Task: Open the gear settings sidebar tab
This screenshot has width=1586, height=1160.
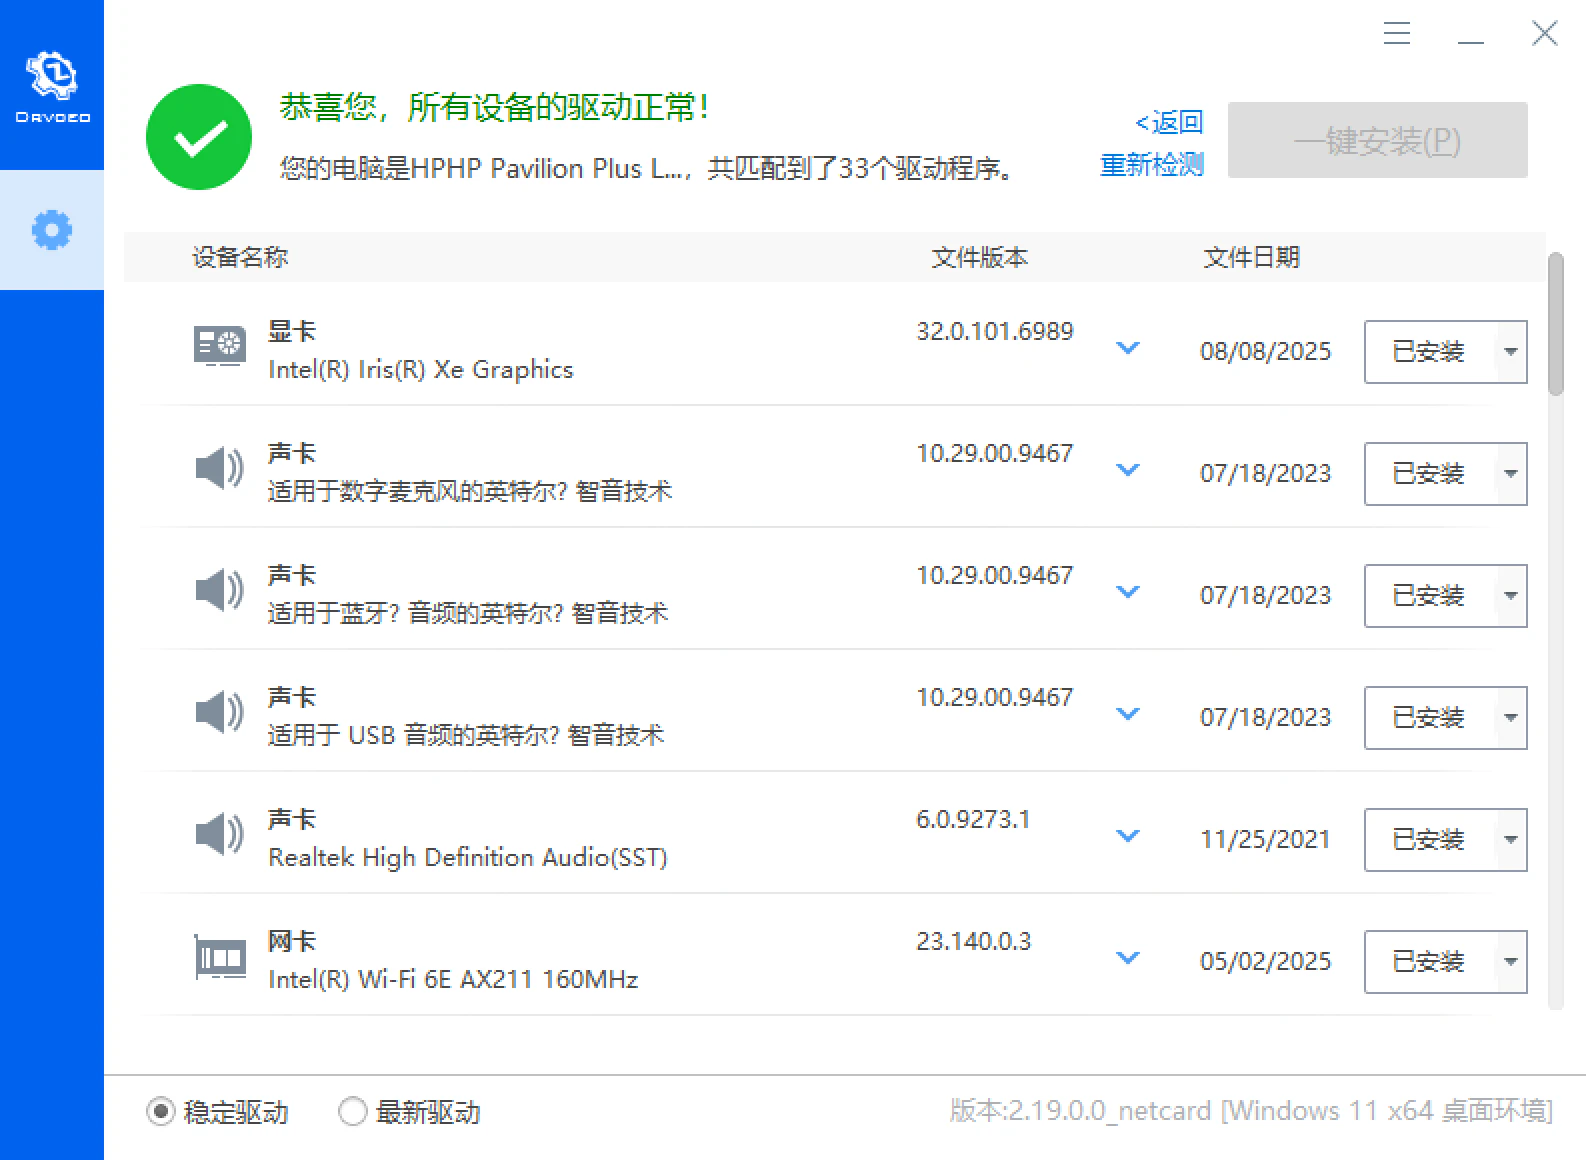Action: click(52, 230)
